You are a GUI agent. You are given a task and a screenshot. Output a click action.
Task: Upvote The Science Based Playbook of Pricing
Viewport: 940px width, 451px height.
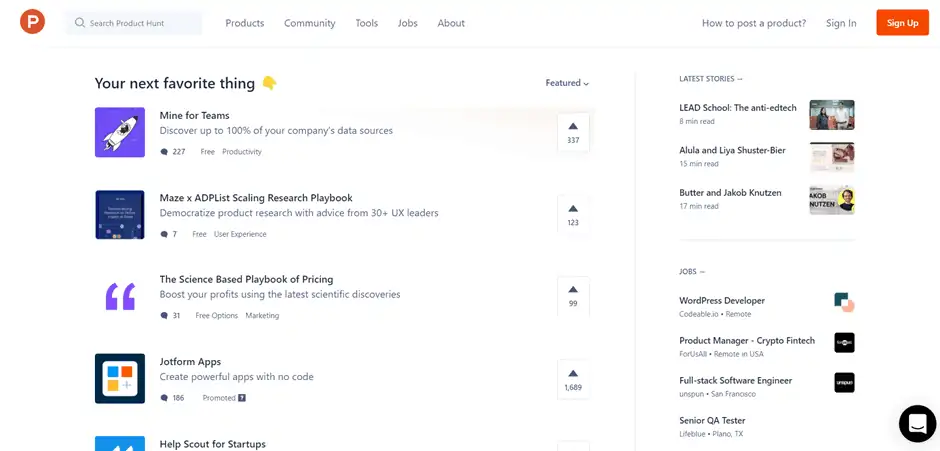pos(573,296)
